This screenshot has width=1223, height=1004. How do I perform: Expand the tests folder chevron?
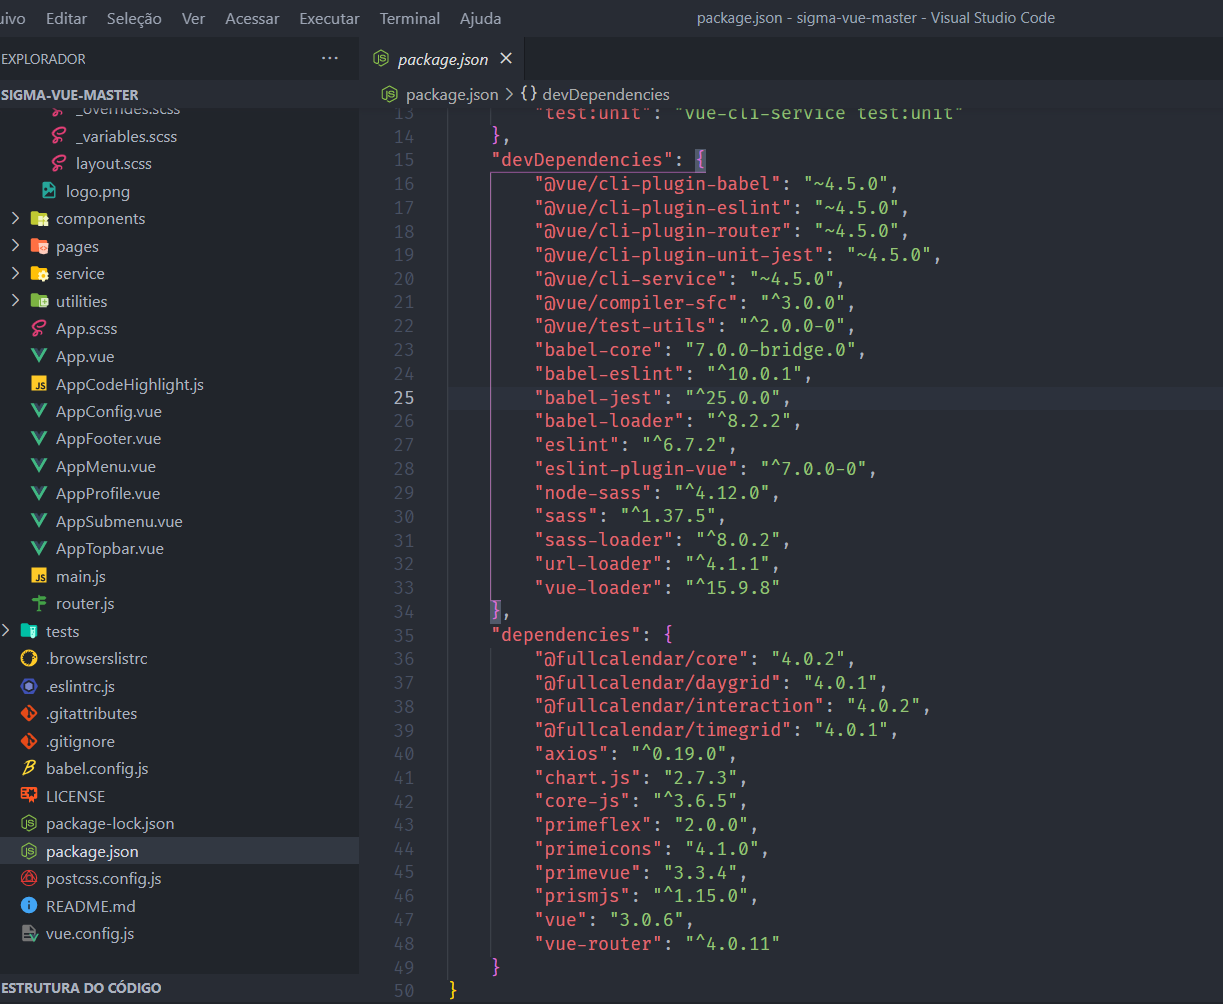coord(6,631)
